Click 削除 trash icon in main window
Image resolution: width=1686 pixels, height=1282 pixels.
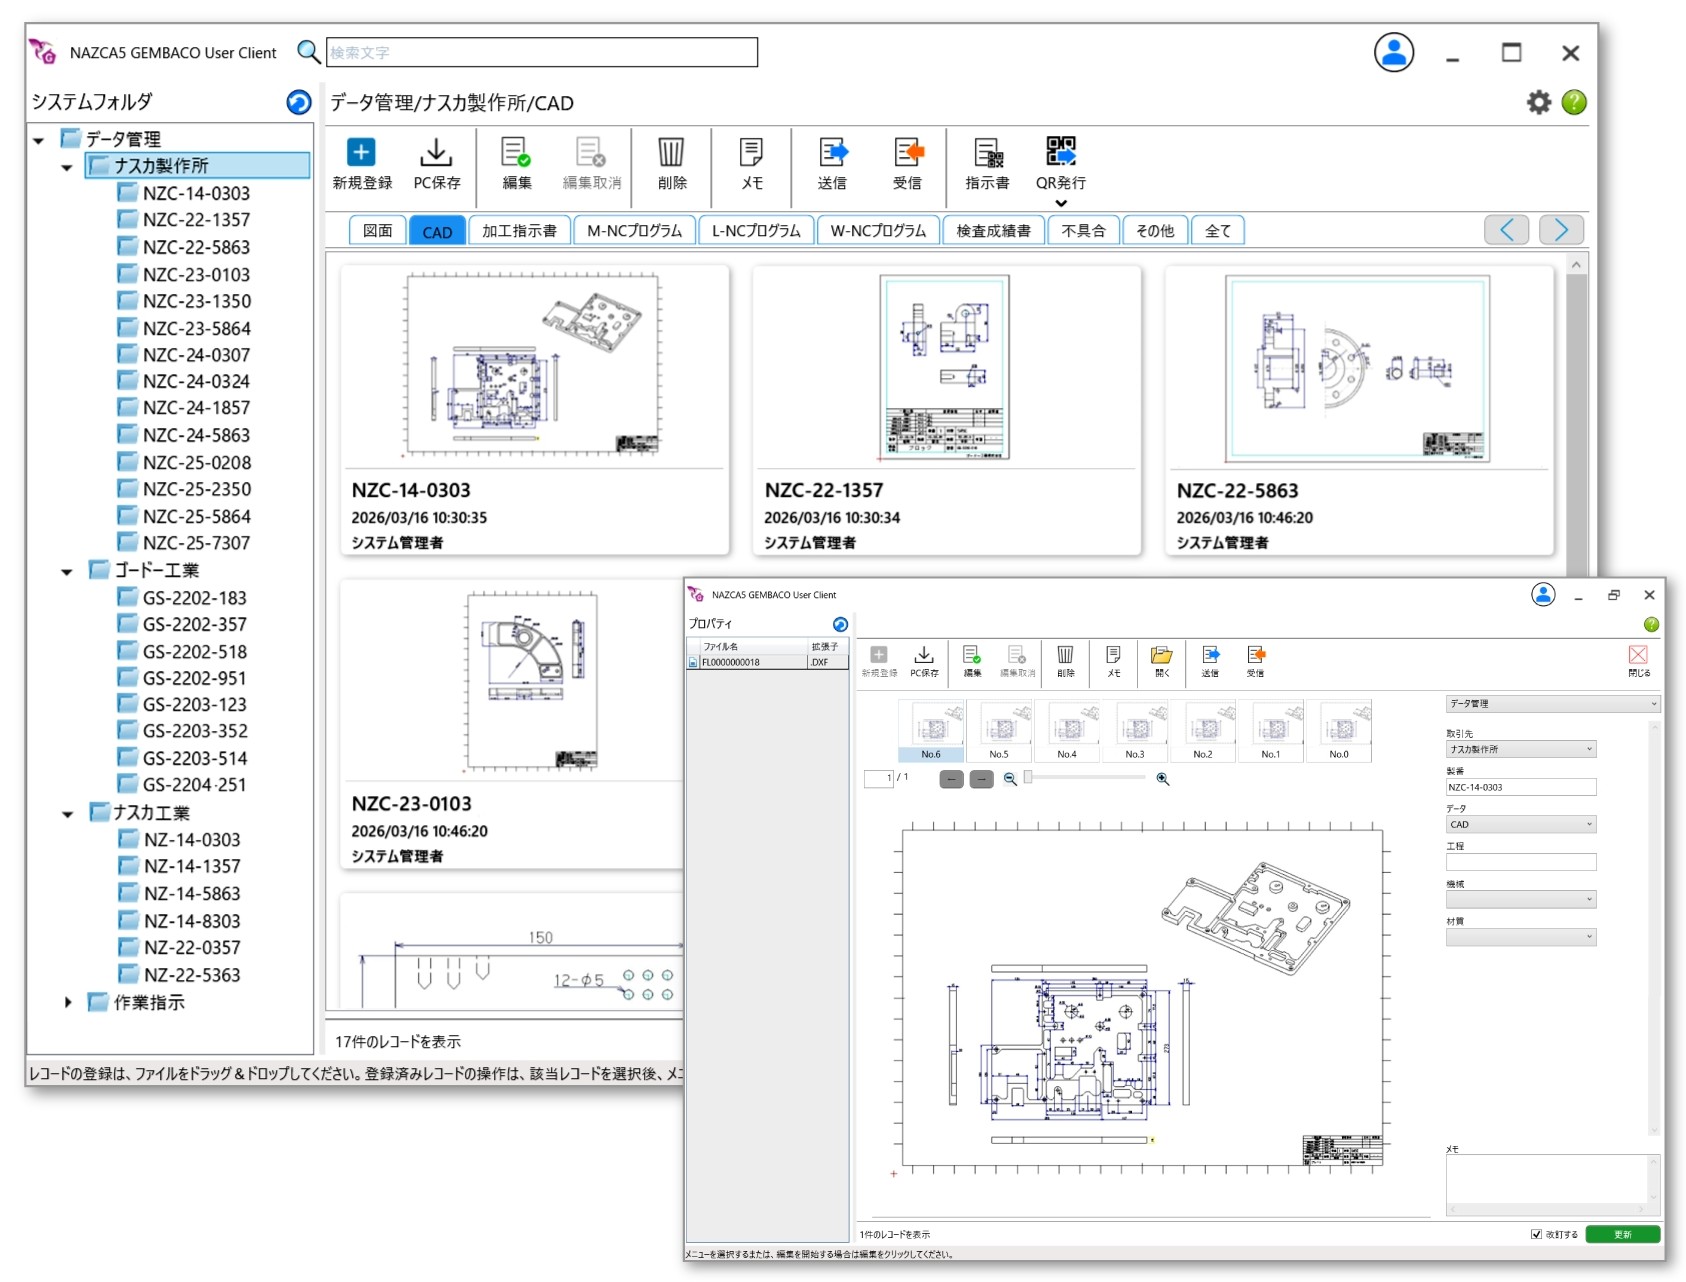671,152
